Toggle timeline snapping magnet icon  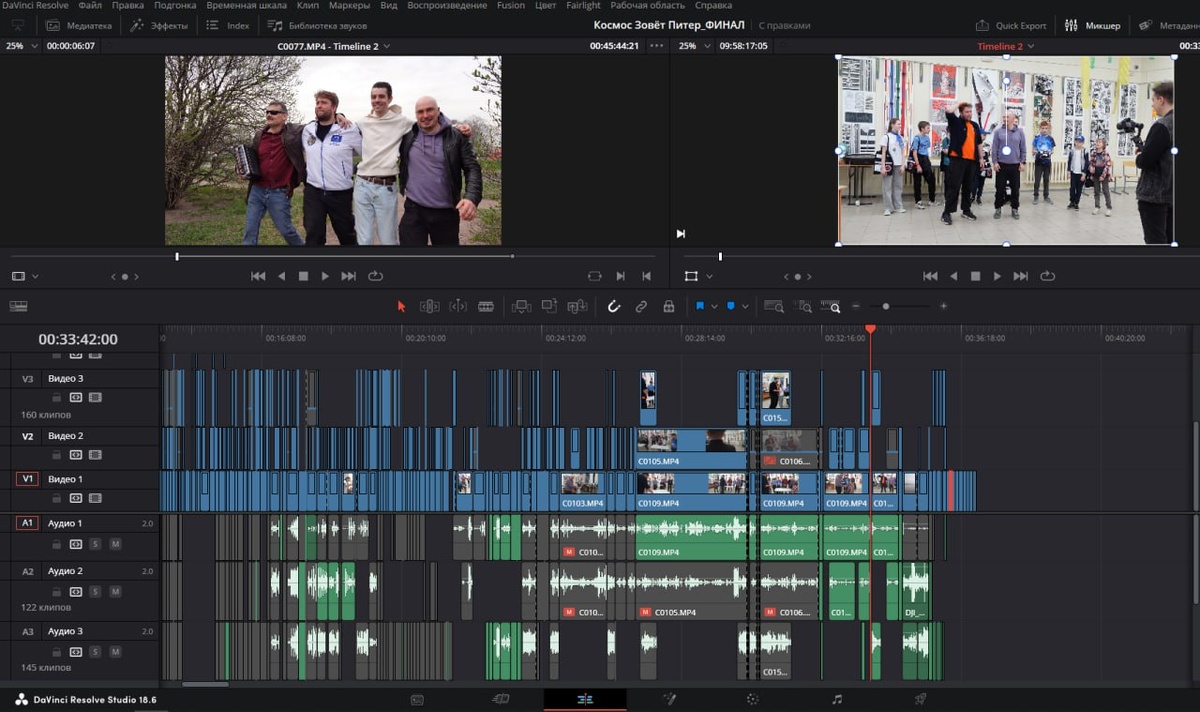[x=614, y=307]
